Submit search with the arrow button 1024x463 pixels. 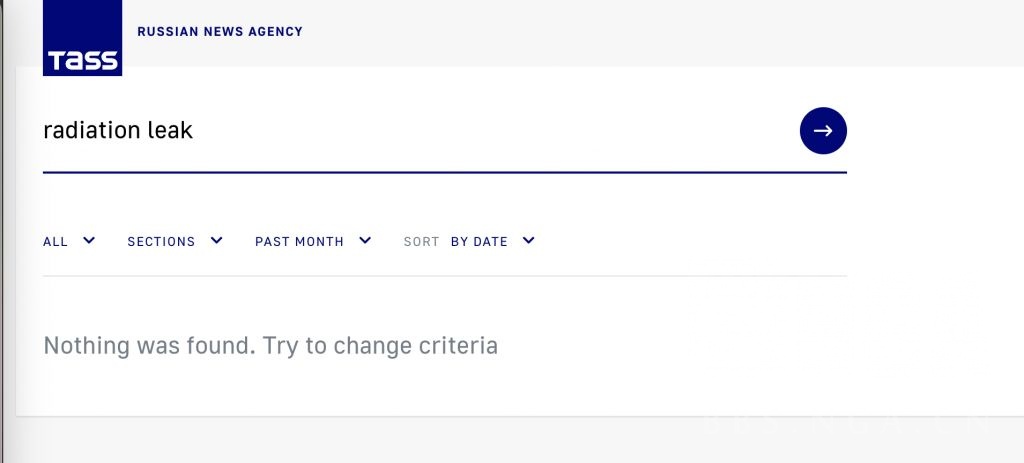(x=823, y=131)
